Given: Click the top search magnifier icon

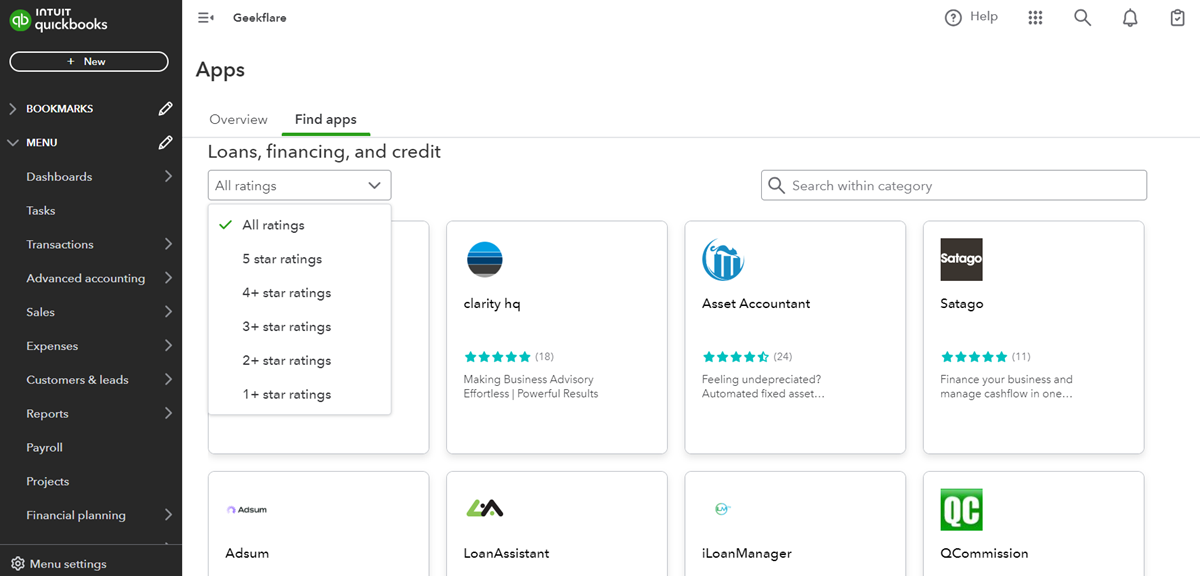Looking at the screenshot, I should tap(1082, 18).
